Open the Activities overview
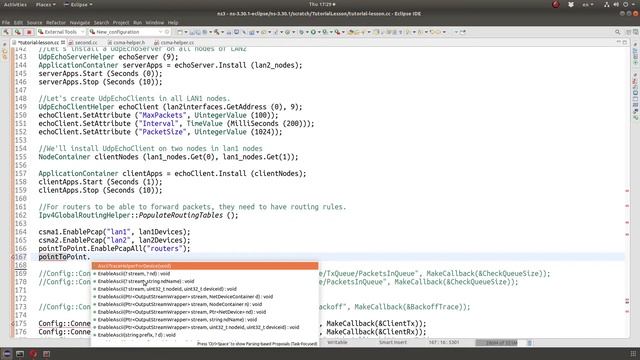 (x=15, y=4)
